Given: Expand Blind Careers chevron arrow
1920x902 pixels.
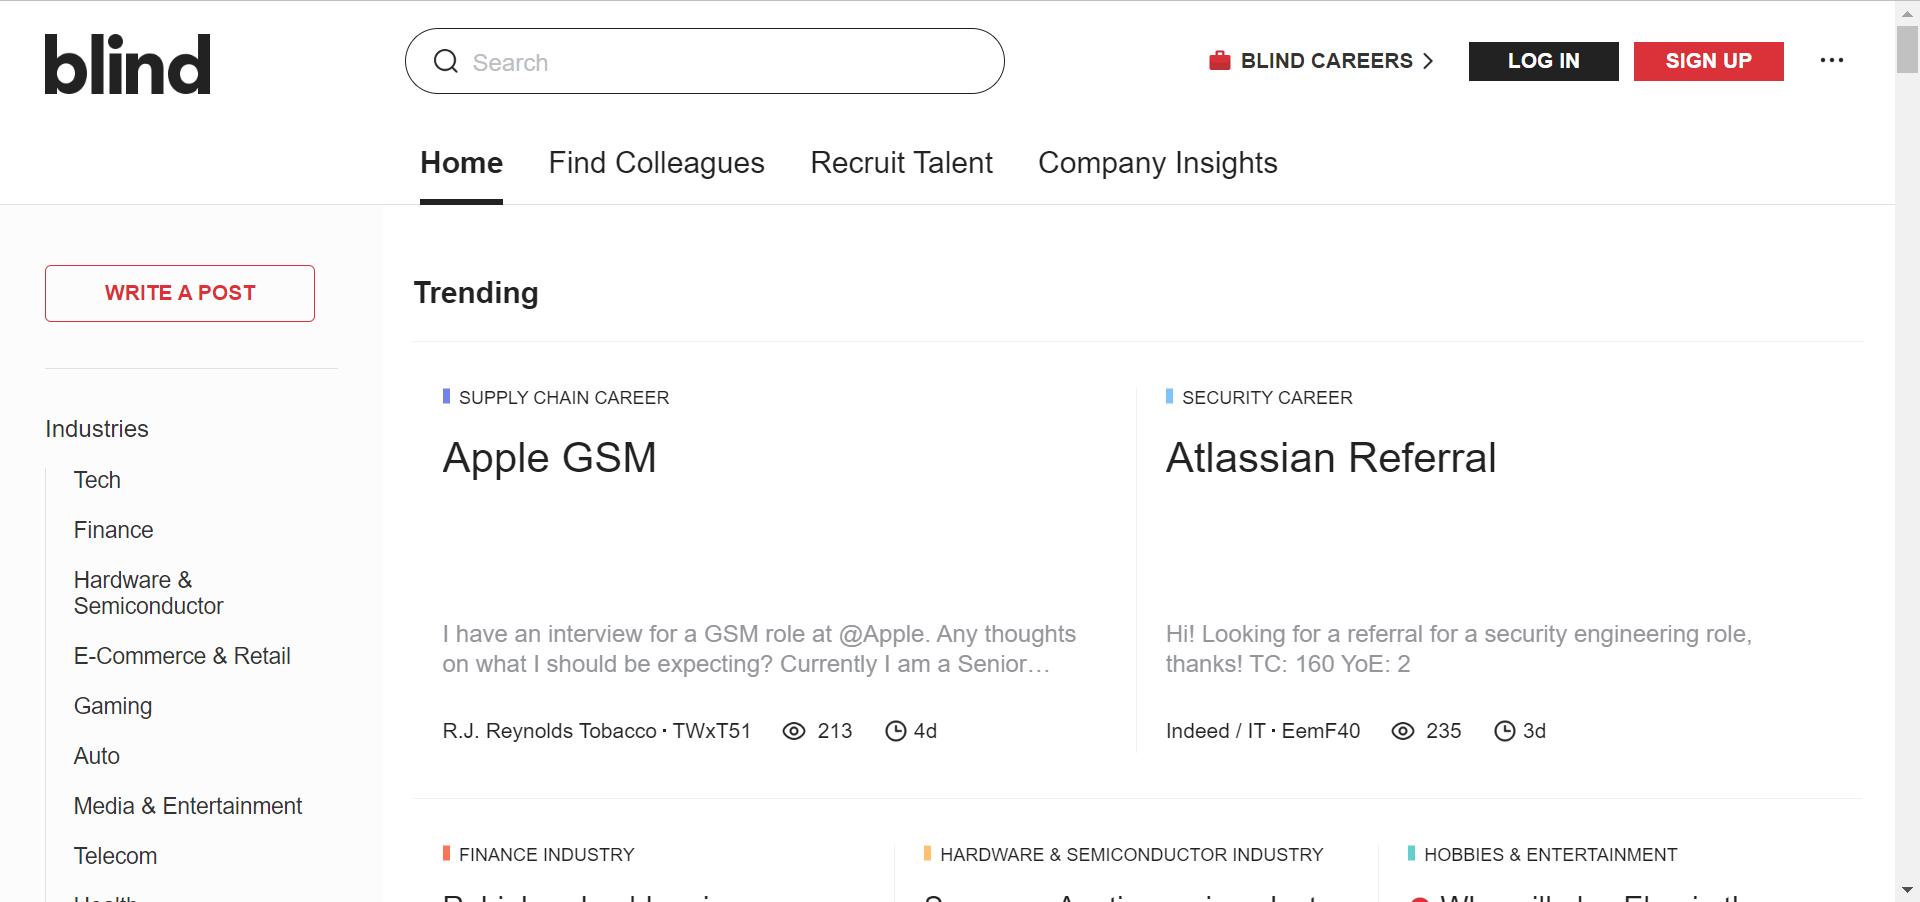Looking at the screenshot, I should tap(1428, 61).
